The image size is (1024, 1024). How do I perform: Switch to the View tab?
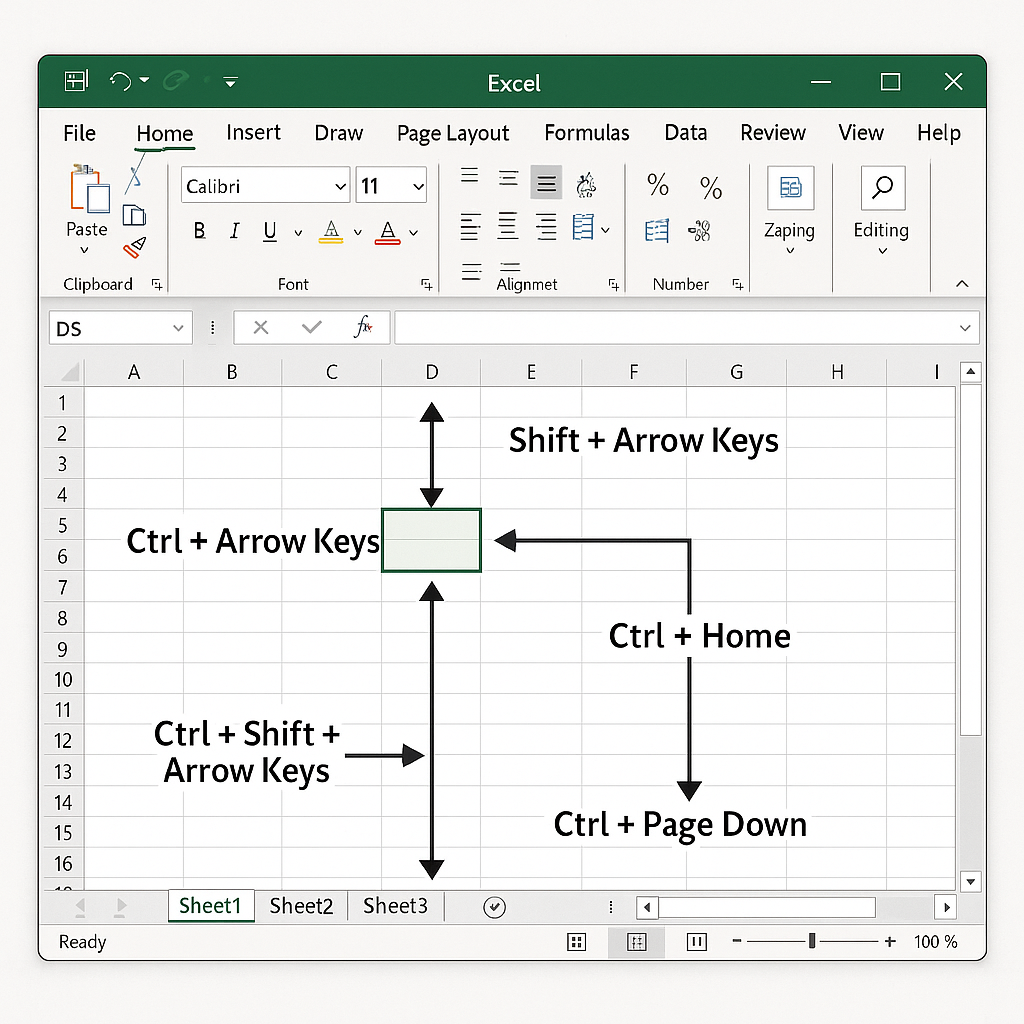861,133
